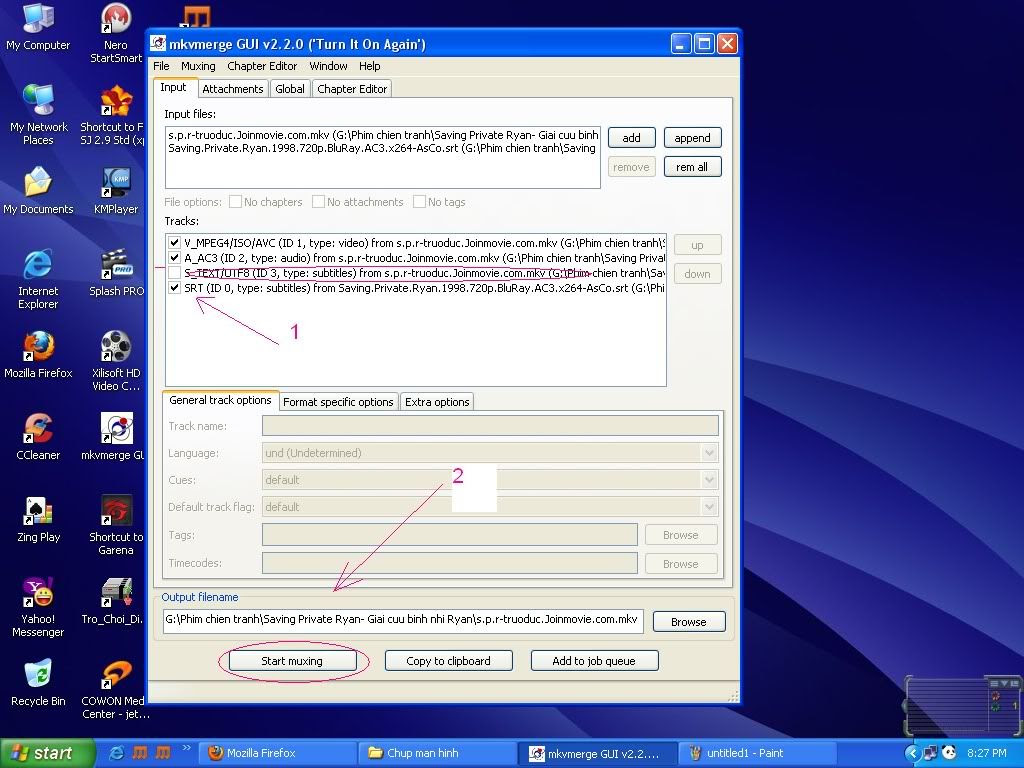Image resolution: width=1024 pixels, height=768 pixels.
Task: Uncheck SRT subtitles track checkbox
Action: [x=174, y=288]
